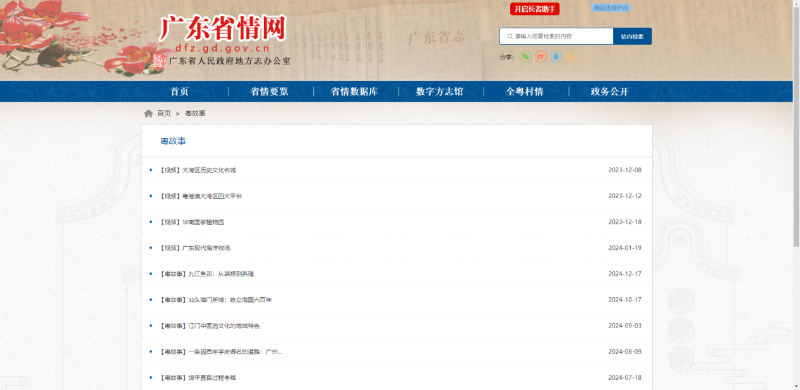Click the dfz.gd.gov.cn URL text
The image size is (800, 390).
pyautogui.click(x=222, y=49)
